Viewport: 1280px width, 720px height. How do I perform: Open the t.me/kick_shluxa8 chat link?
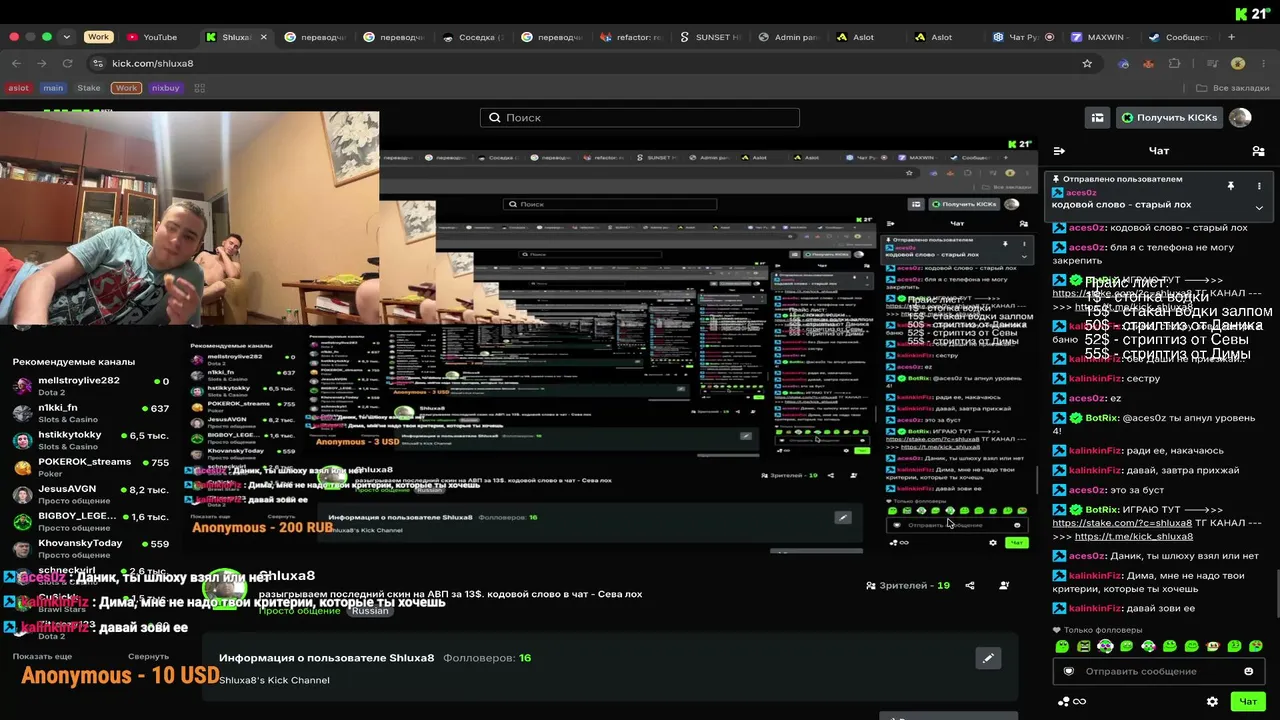click(x=1134, y=536)
